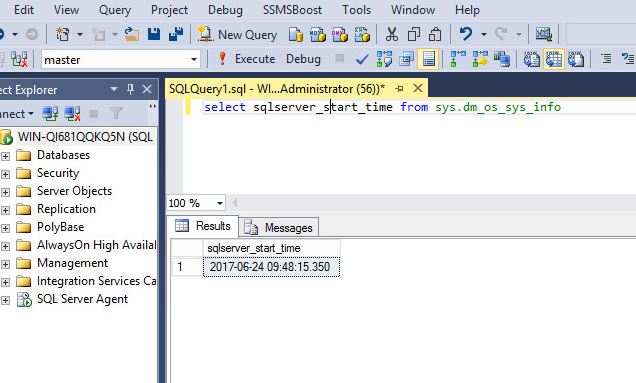636x383 pixels.
Task: Click the Copy icon
Action: [413, 35]
